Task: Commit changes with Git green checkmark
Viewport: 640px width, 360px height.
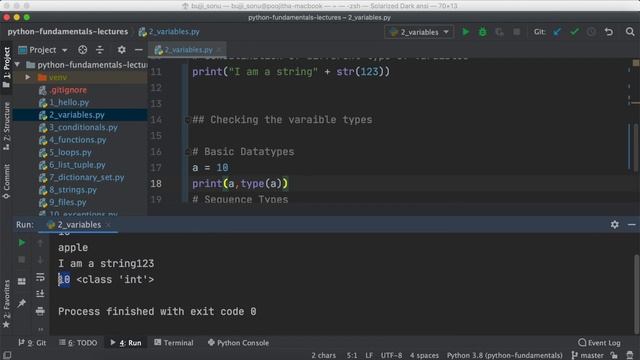Action: [574, 32]
